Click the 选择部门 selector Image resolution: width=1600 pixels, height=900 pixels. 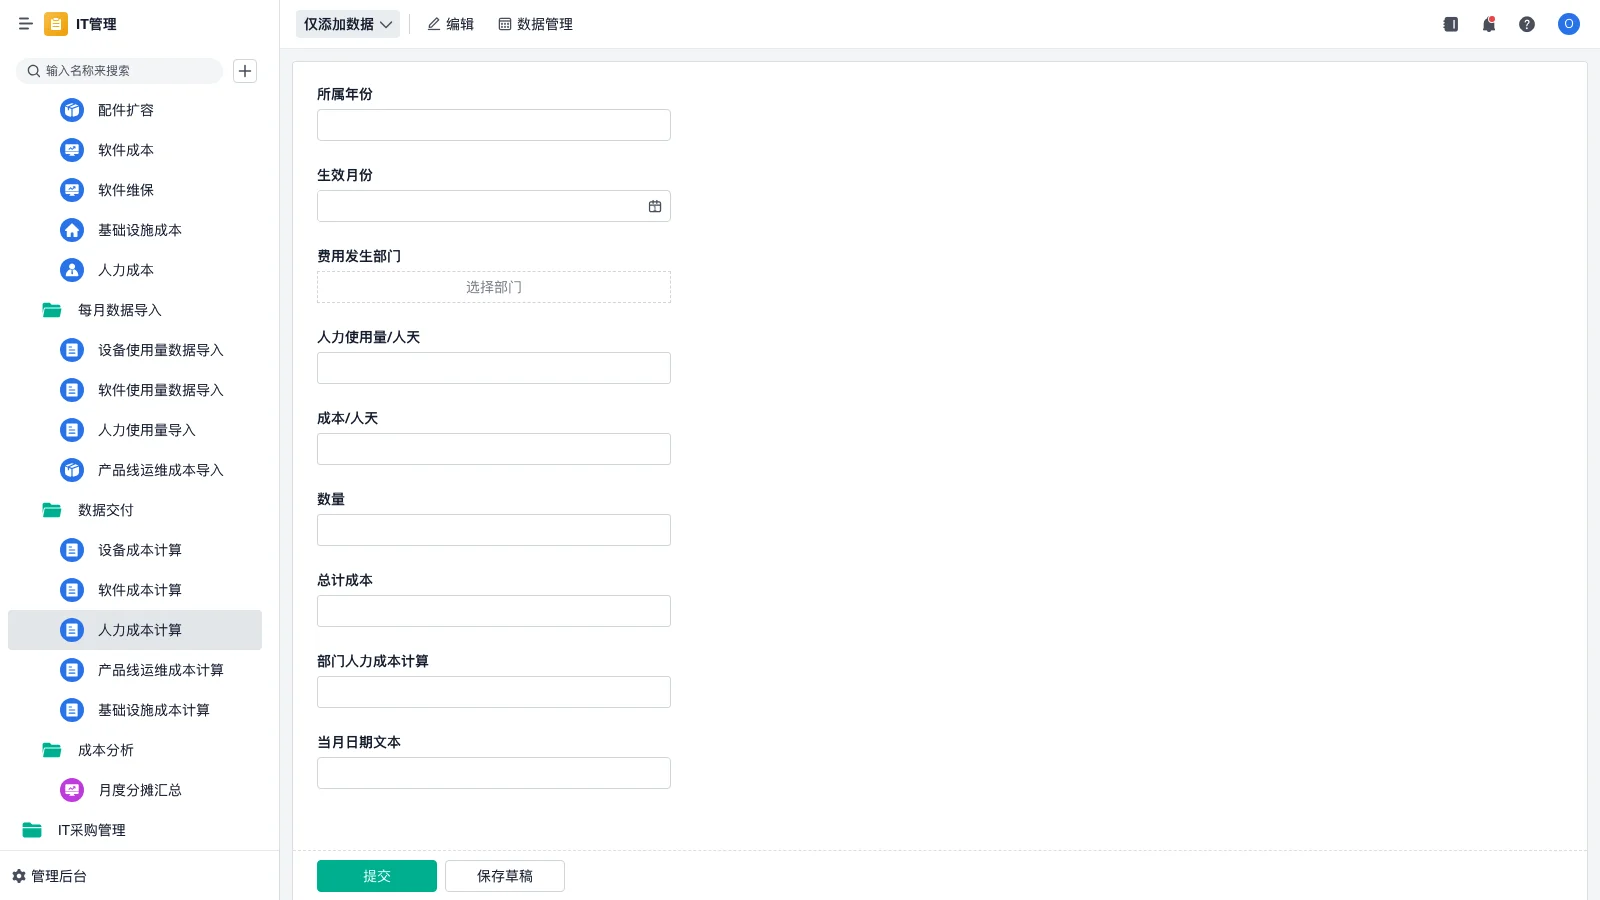click(493, 287)
